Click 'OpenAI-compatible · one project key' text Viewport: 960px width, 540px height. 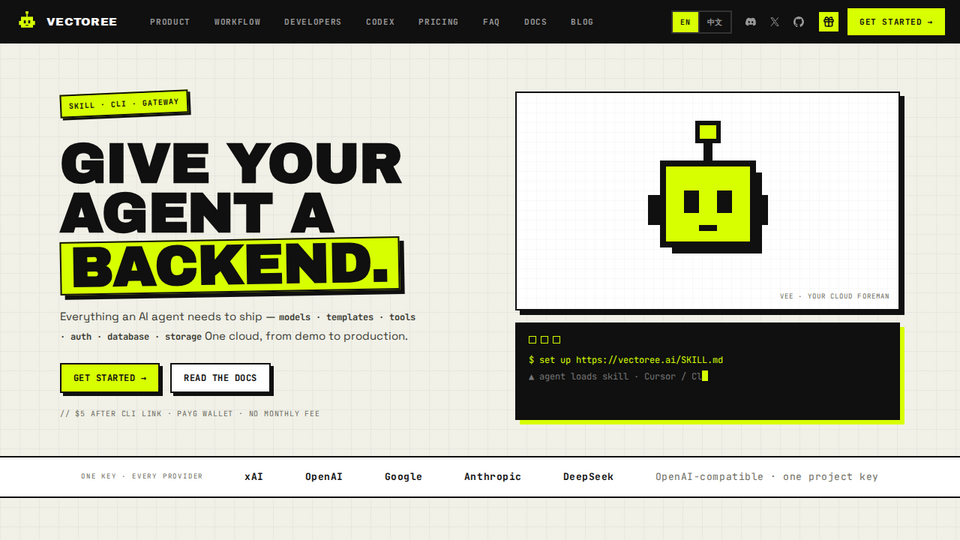[767, 476]
